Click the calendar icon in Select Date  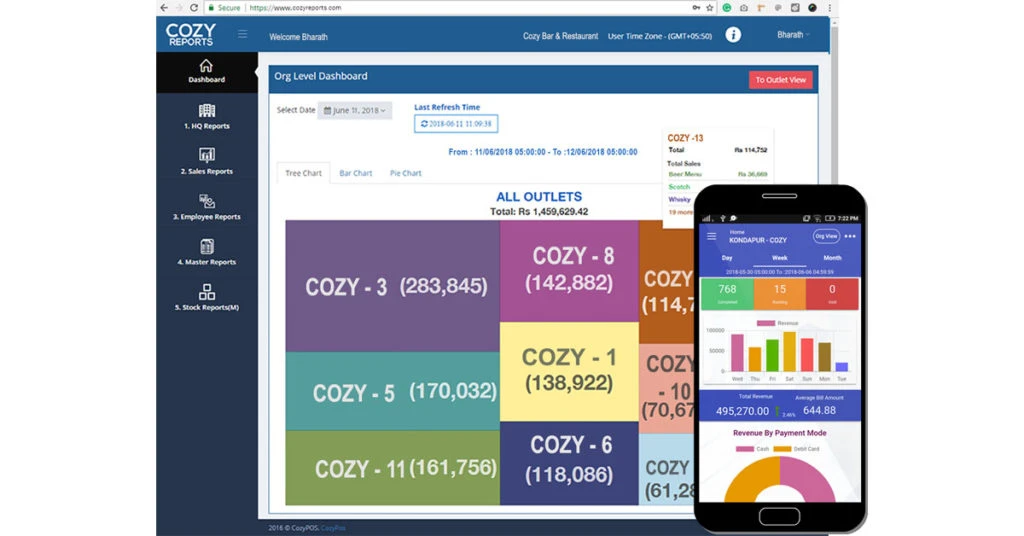coord(327,110)
